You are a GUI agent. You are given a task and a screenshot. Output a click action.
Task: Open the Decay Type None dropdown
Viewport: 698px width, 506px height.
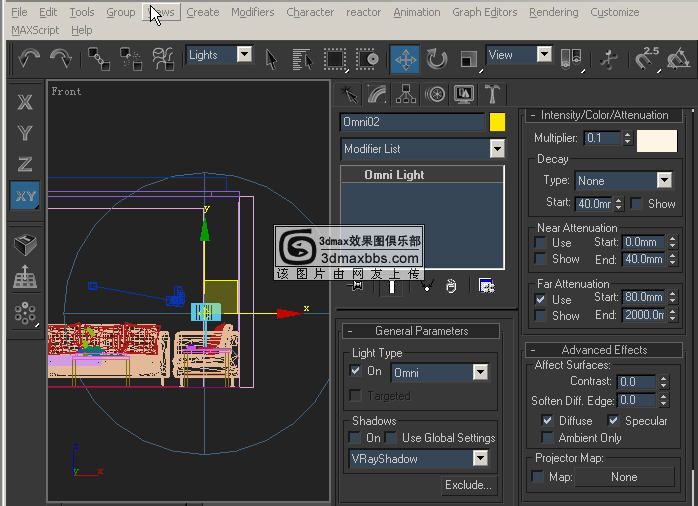click(x=665, y=180)
